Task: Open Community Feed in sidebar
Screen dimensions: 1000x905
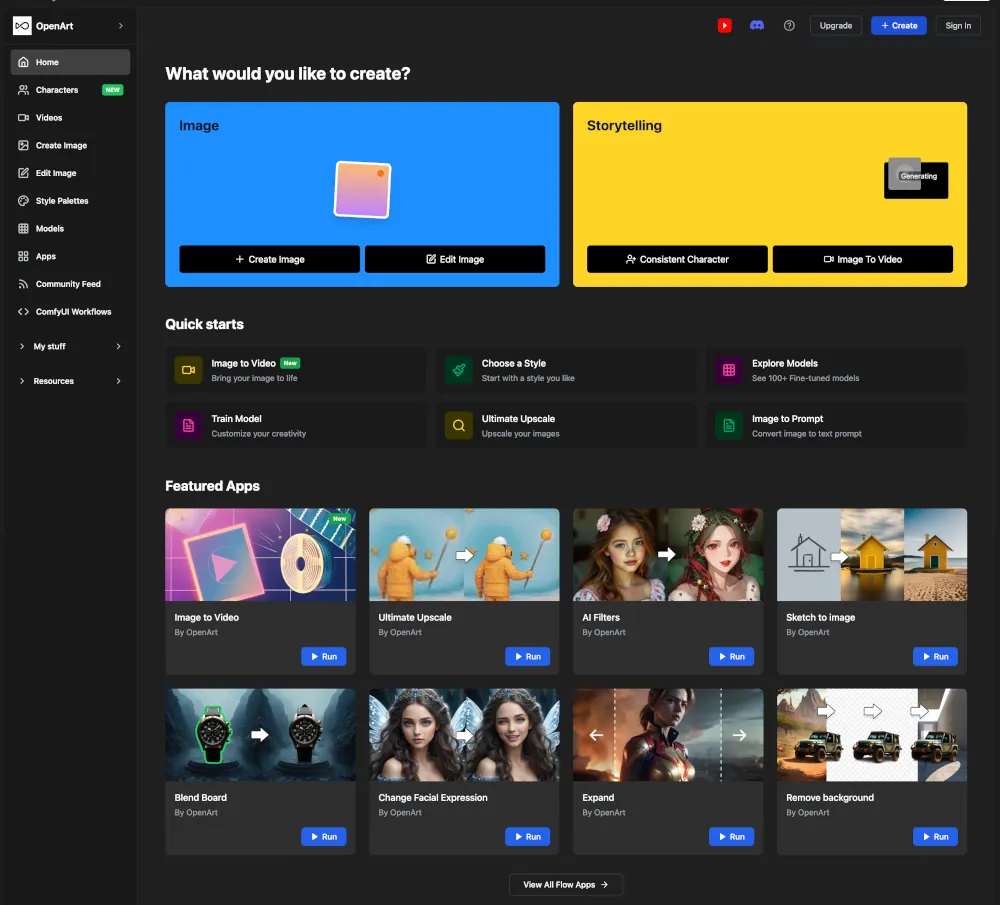Action: [70, 284]
